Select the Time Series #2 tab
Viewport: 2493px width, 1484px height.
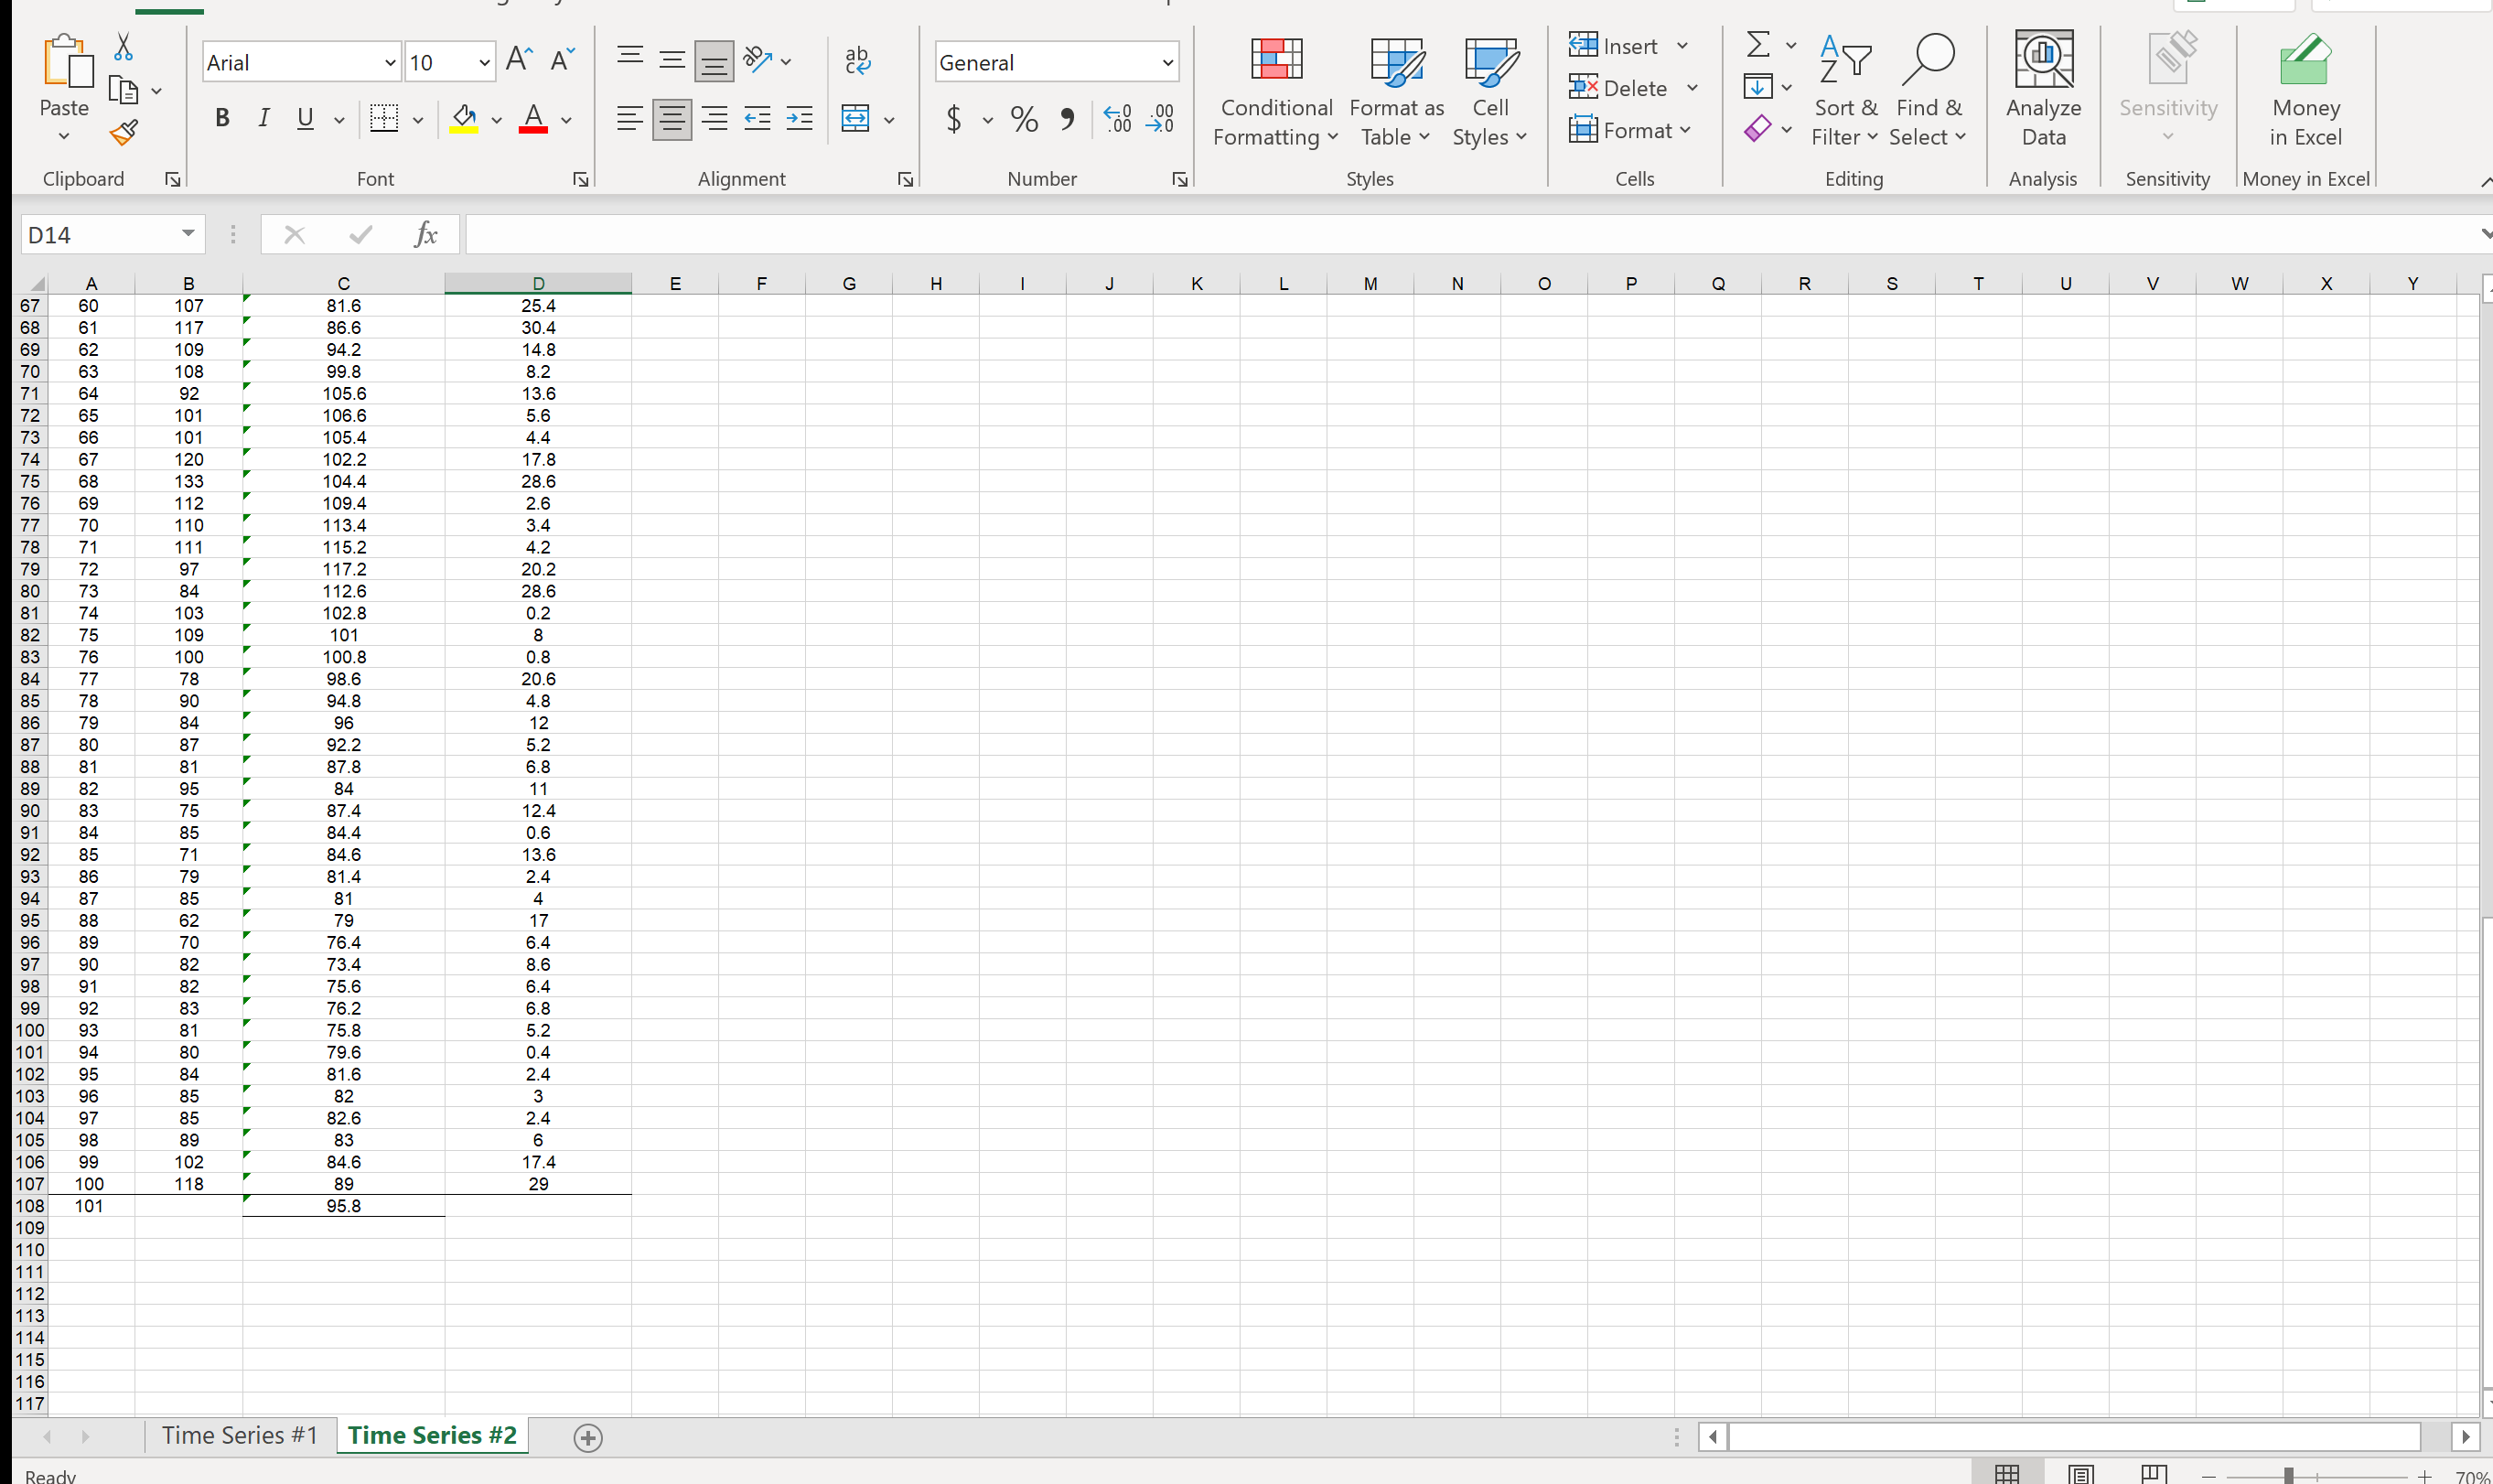tap(431, 1434)
